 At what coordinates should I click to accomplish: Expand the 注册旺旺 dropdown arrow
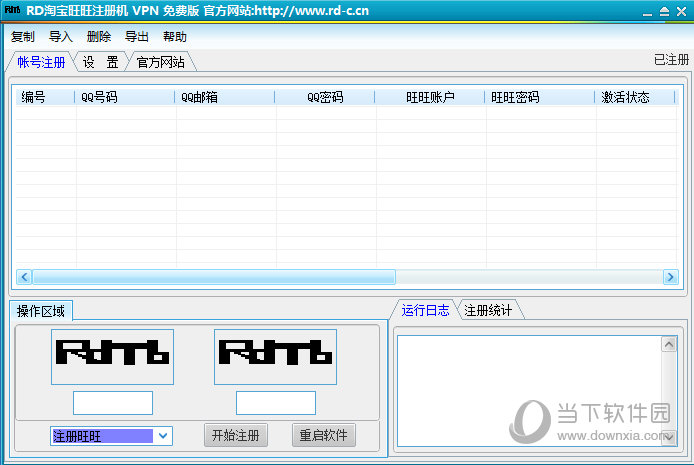pos(163,436)
